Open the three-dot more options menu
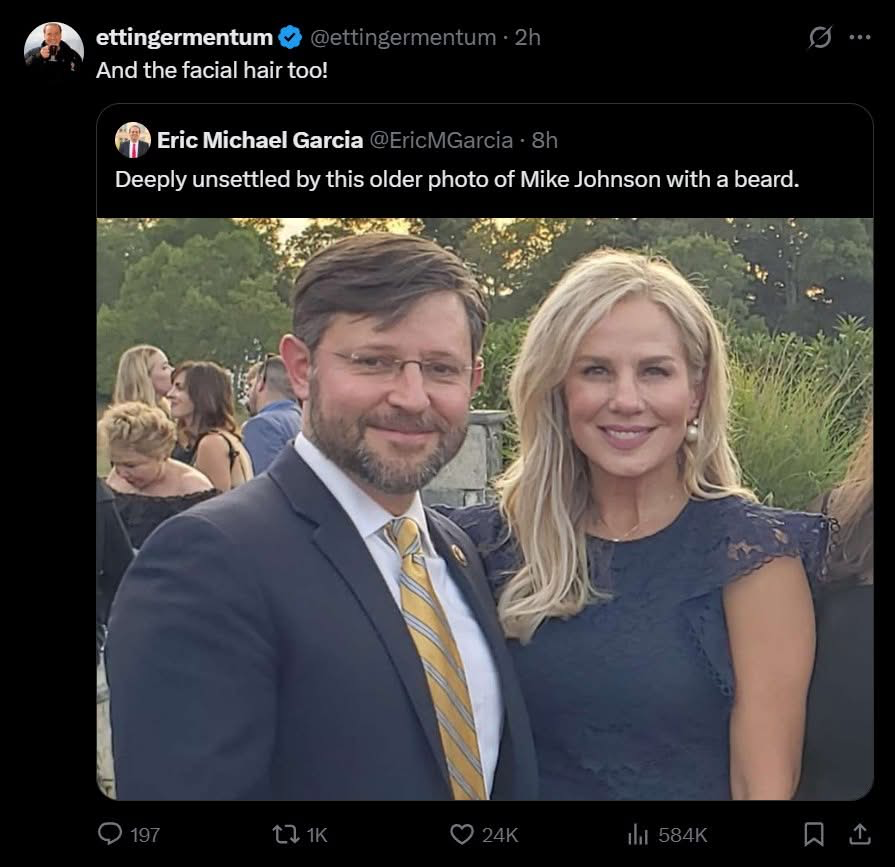 click(x=859, y=38)
